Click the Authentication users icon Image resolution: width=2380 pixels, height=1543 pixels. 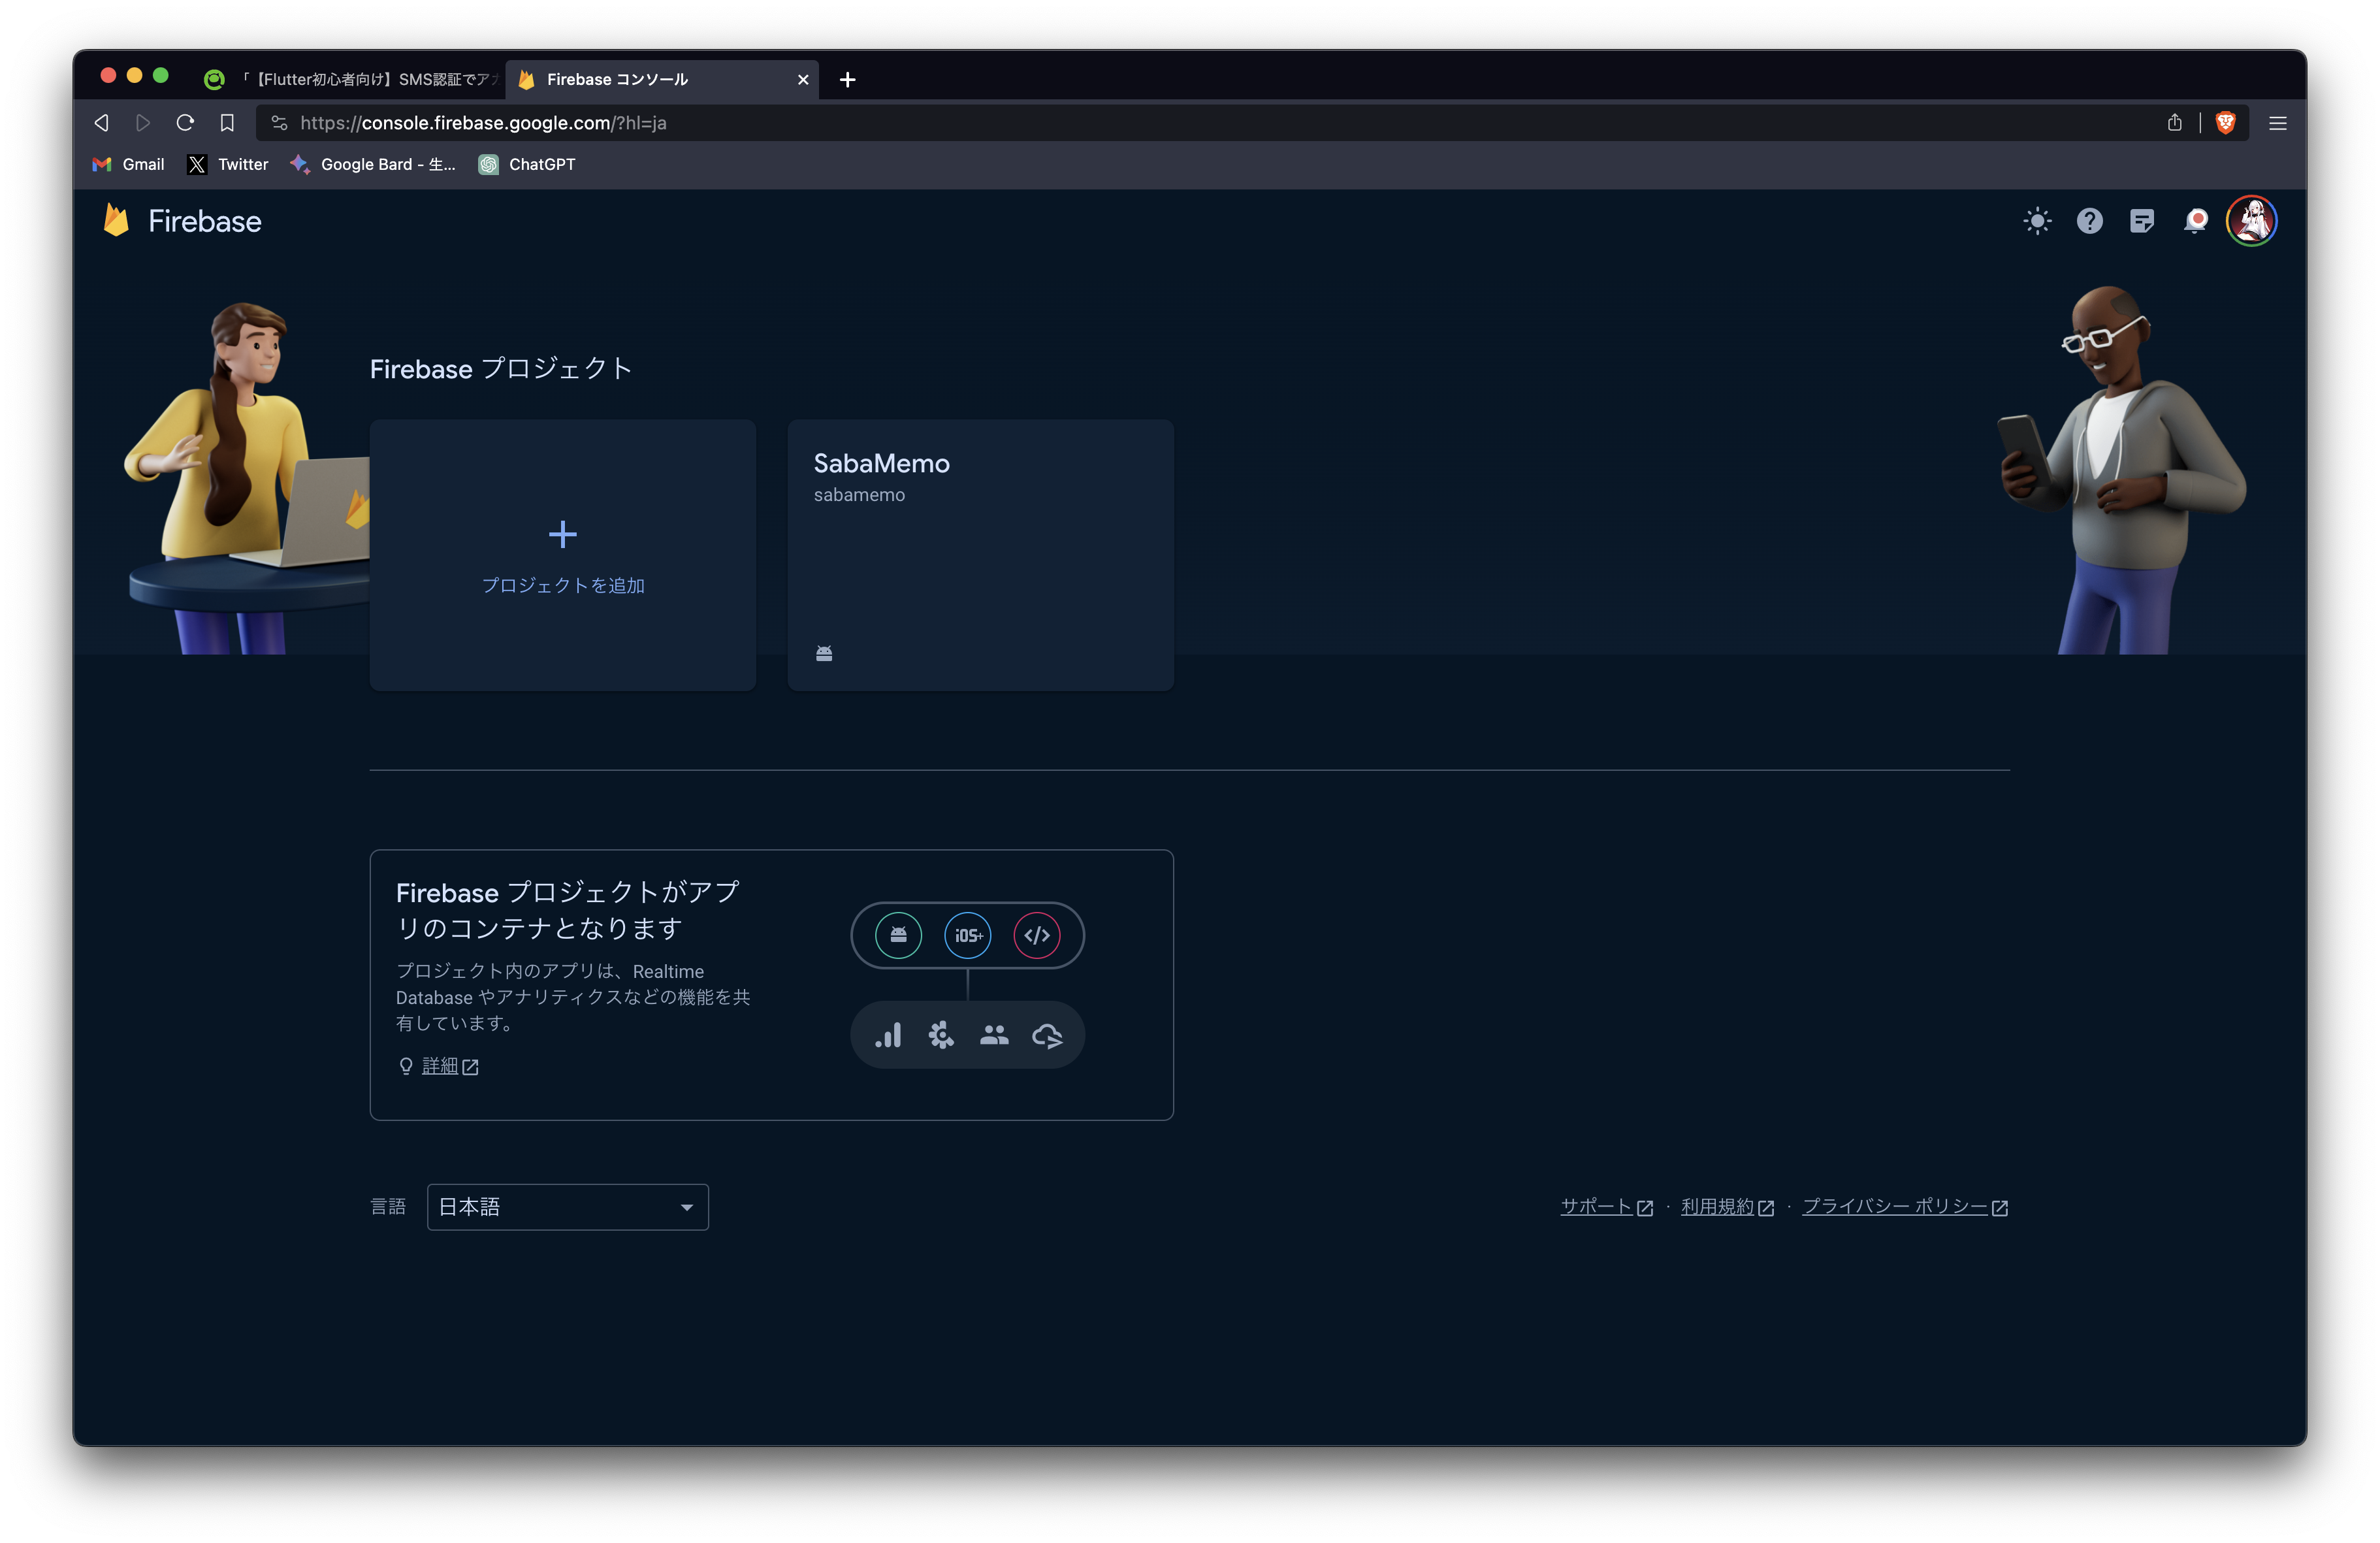[994, 1035]
